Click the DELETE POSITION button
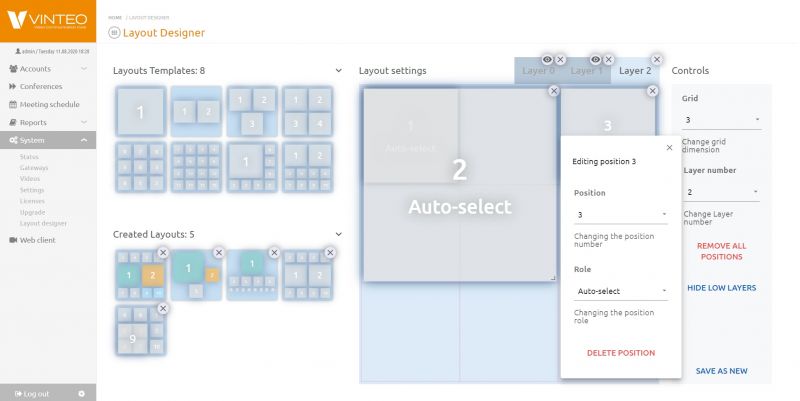 (620, 353)
